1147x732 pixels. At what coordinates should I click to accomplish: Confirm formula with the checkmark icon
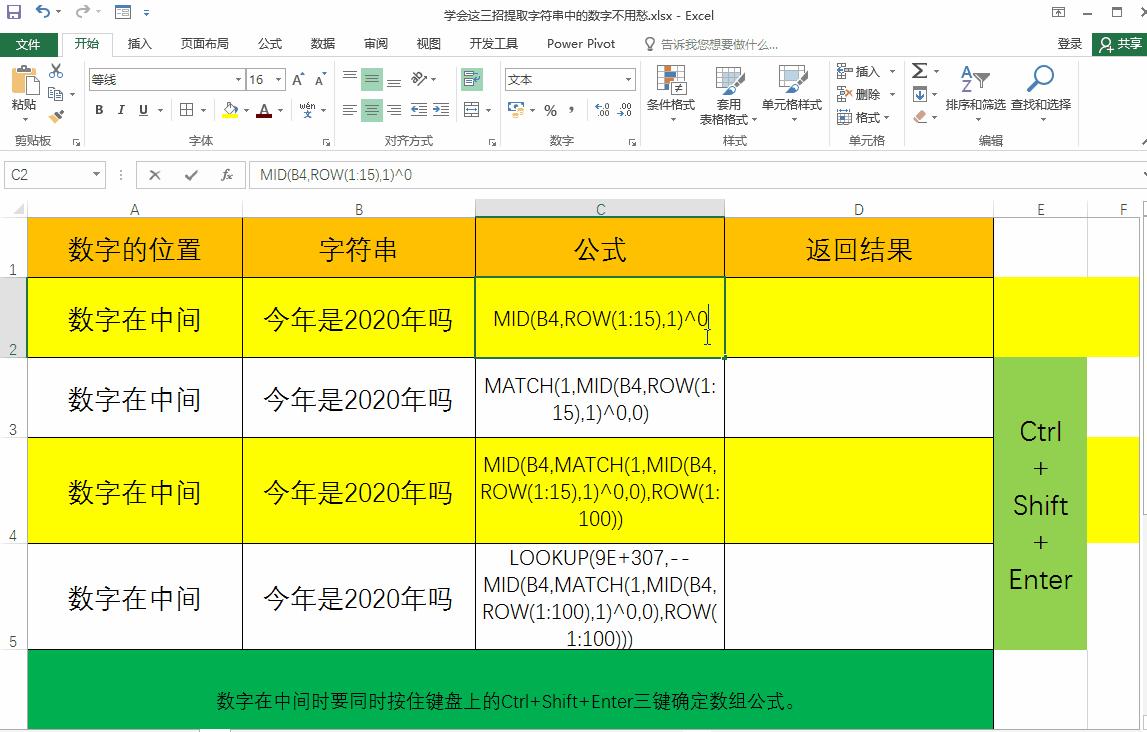[194, 174]
